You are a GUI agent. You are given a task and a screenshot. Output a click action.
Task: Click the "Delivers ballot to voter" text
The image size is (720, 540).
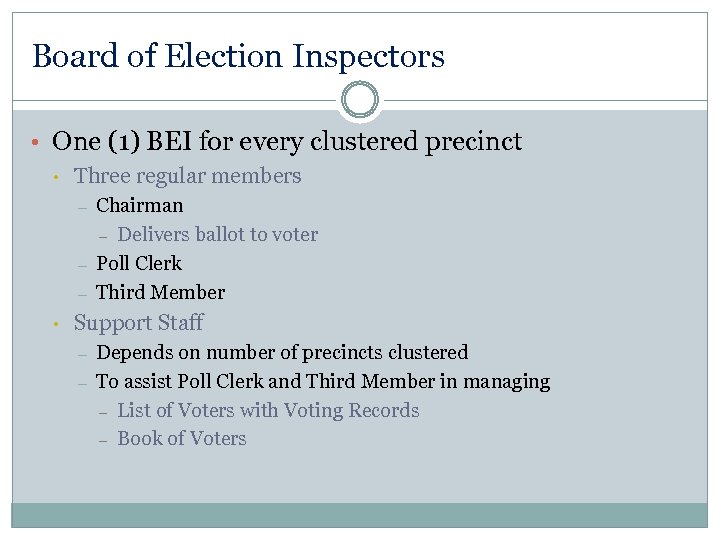click(x=218, y=235)
